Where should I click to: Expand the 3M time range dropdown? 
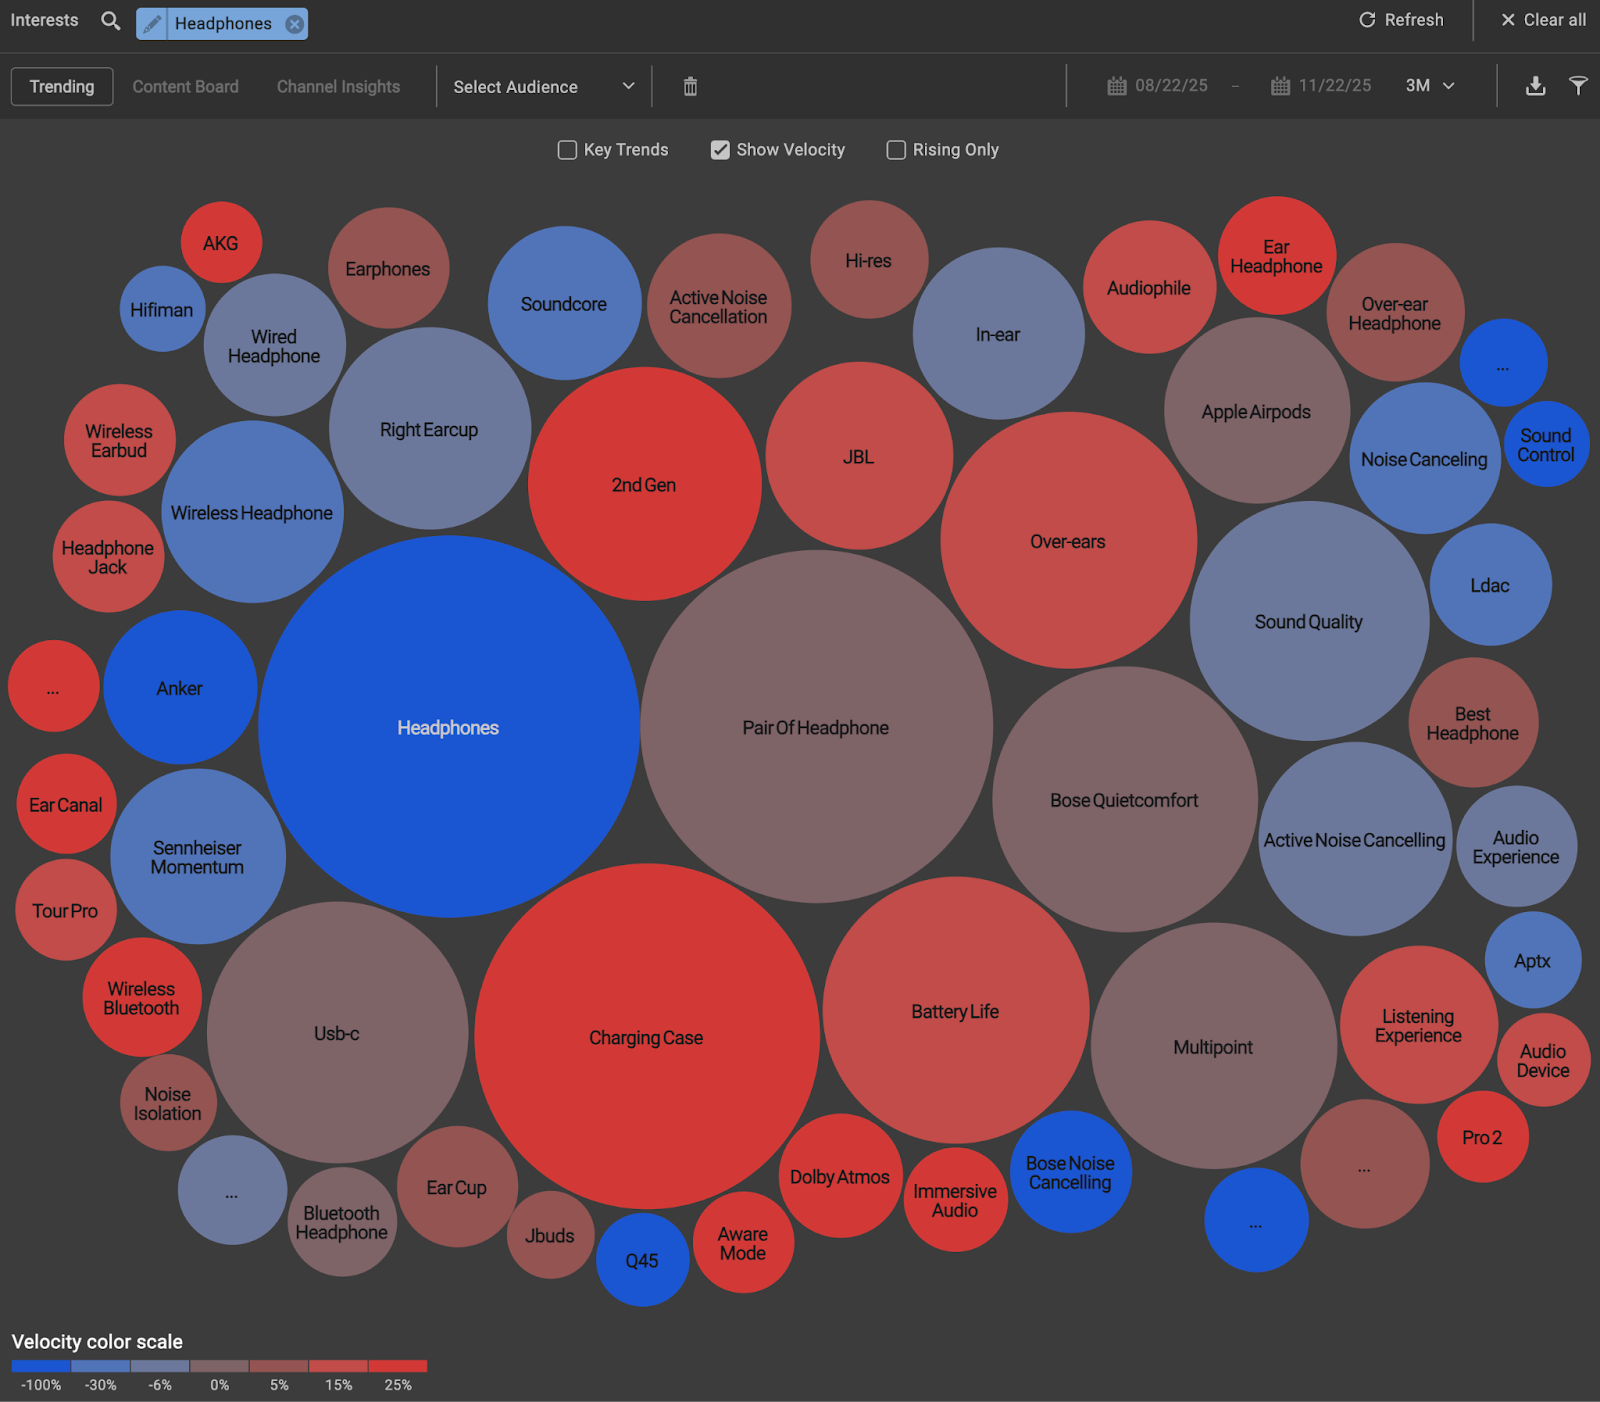point(1429,86)
